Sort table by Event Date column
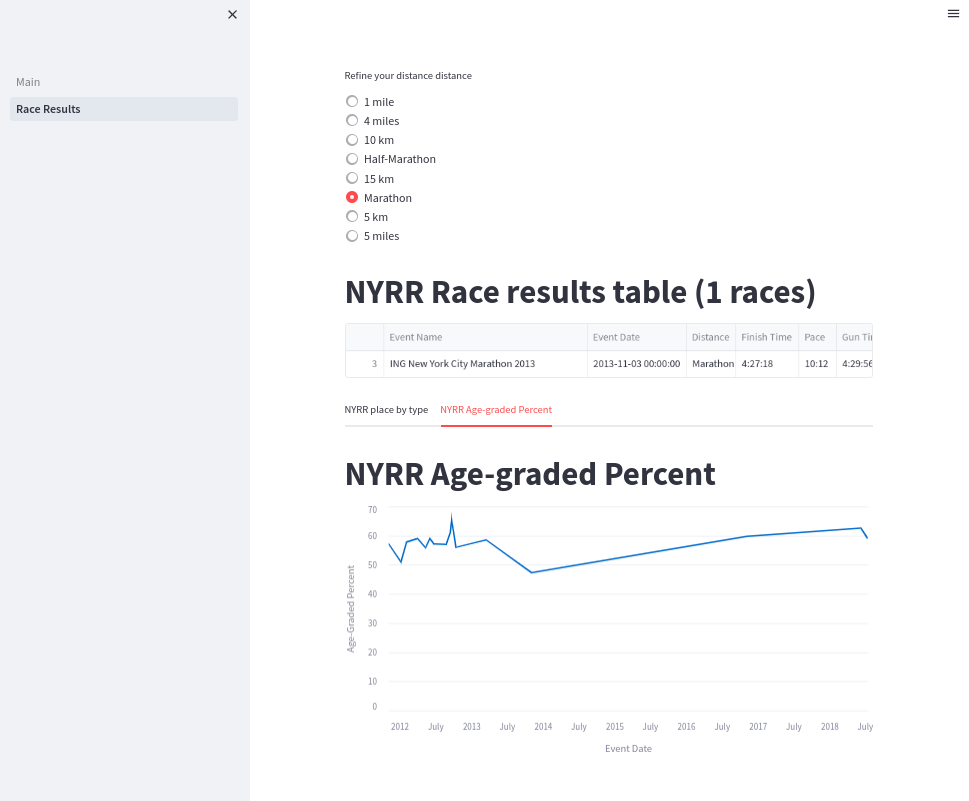969x801 pixels. (616, 337)
